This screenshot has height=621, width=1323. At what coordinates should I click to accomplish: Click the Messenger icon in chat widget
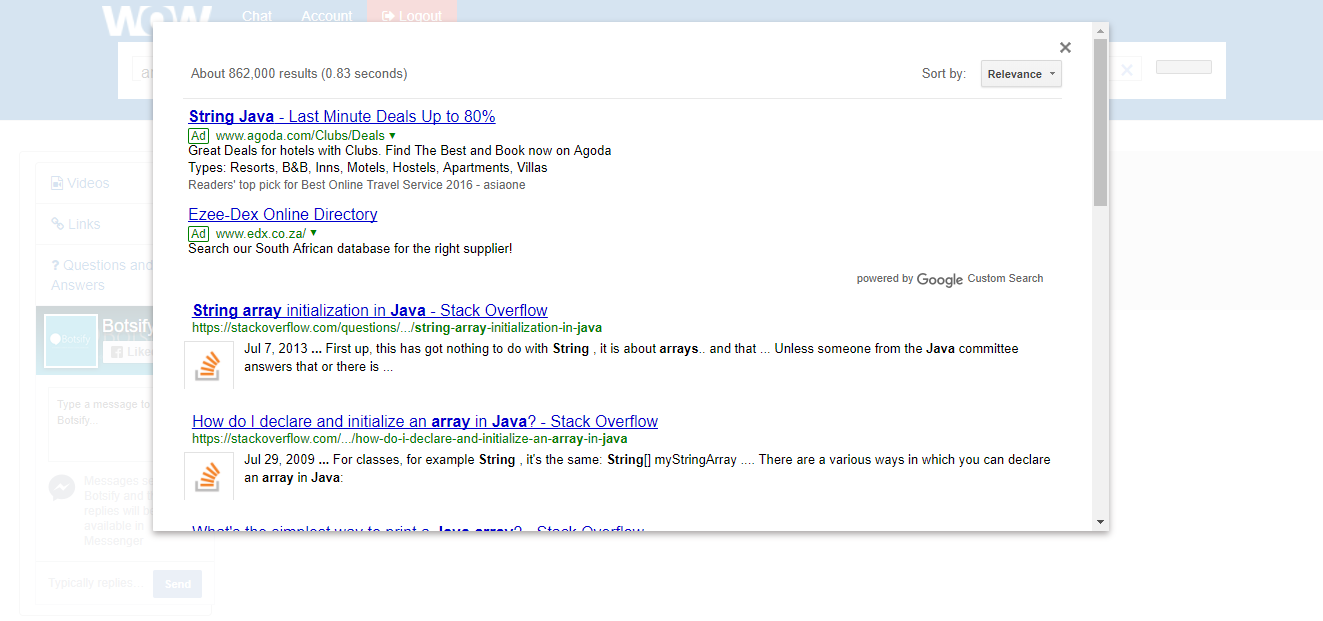pos(61,487)
